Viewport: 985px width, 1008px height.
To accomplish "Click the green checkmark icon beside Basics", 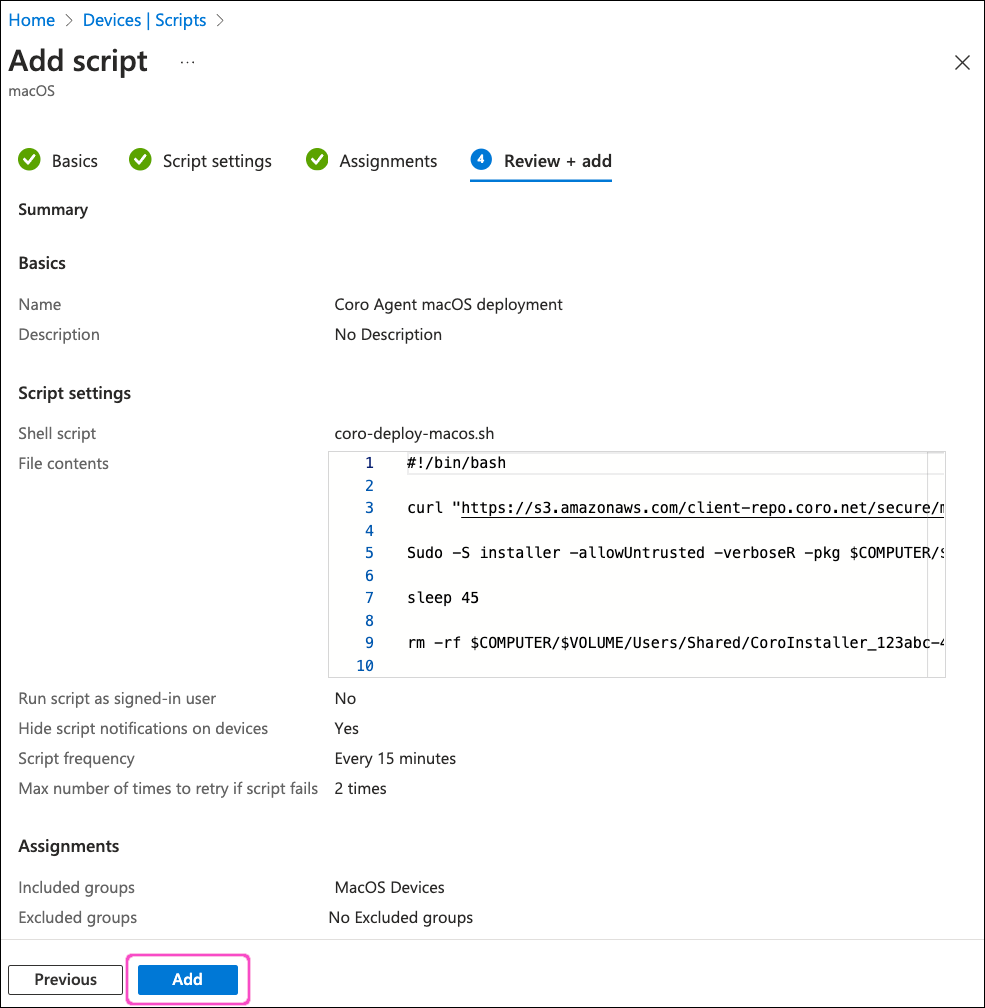I will 30,160.
